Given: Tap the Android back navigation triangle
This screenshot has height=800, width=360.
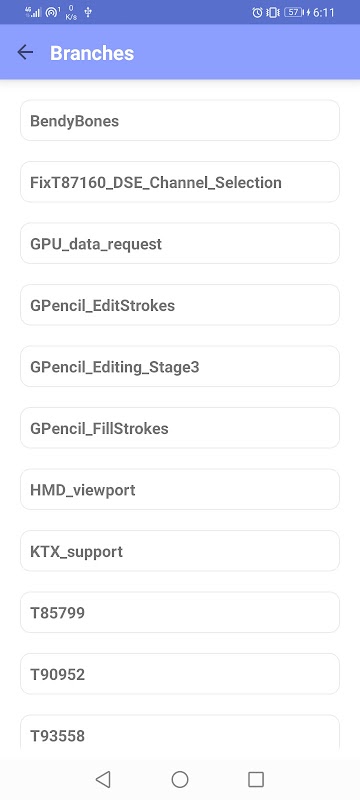Looking at the screenshot, I should point(103,779).
